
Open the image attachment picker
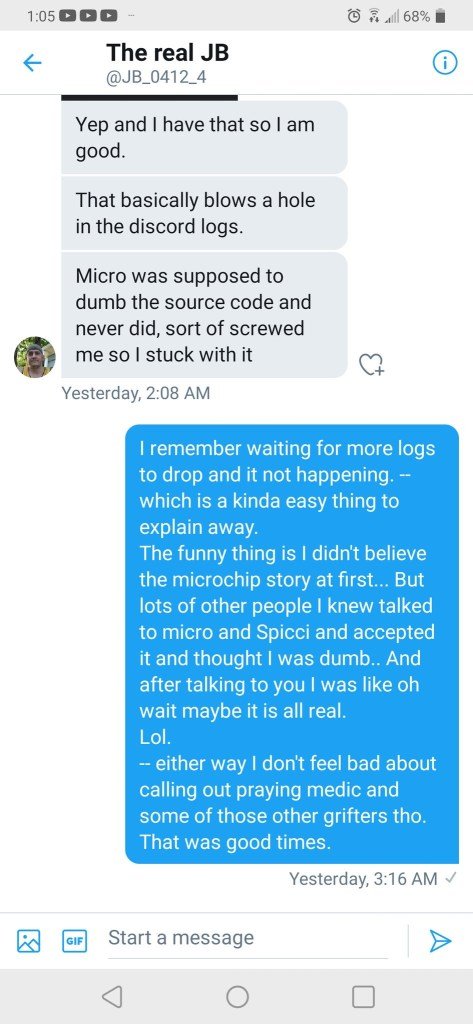coord(28,941)
